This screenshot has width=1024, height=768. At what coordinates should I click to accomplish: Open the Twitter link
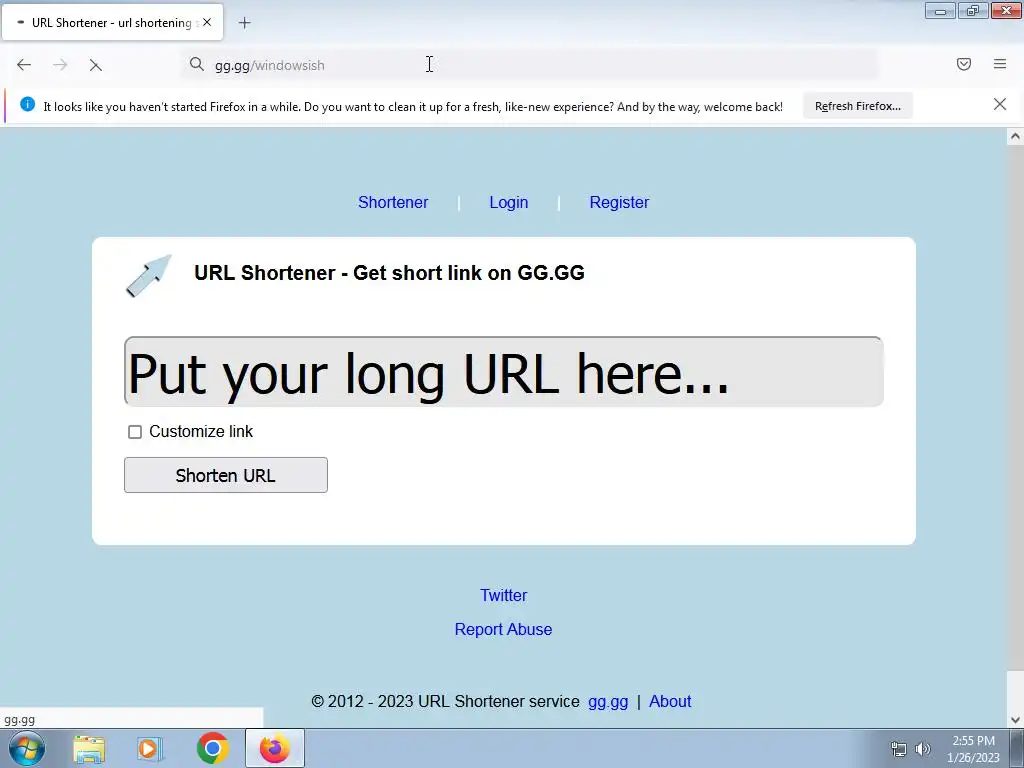[504, 596]
